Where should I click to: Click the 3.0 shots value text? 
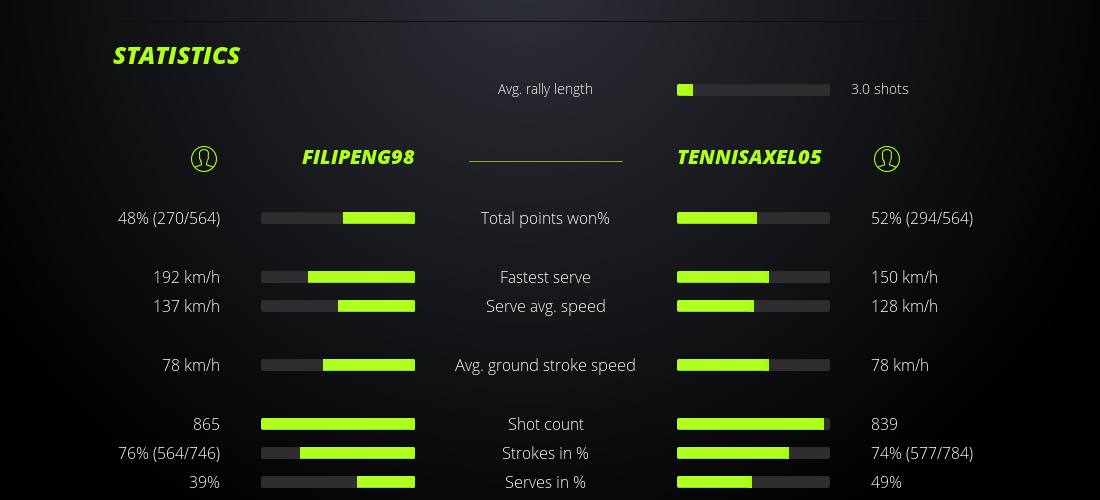coord(879,89)
